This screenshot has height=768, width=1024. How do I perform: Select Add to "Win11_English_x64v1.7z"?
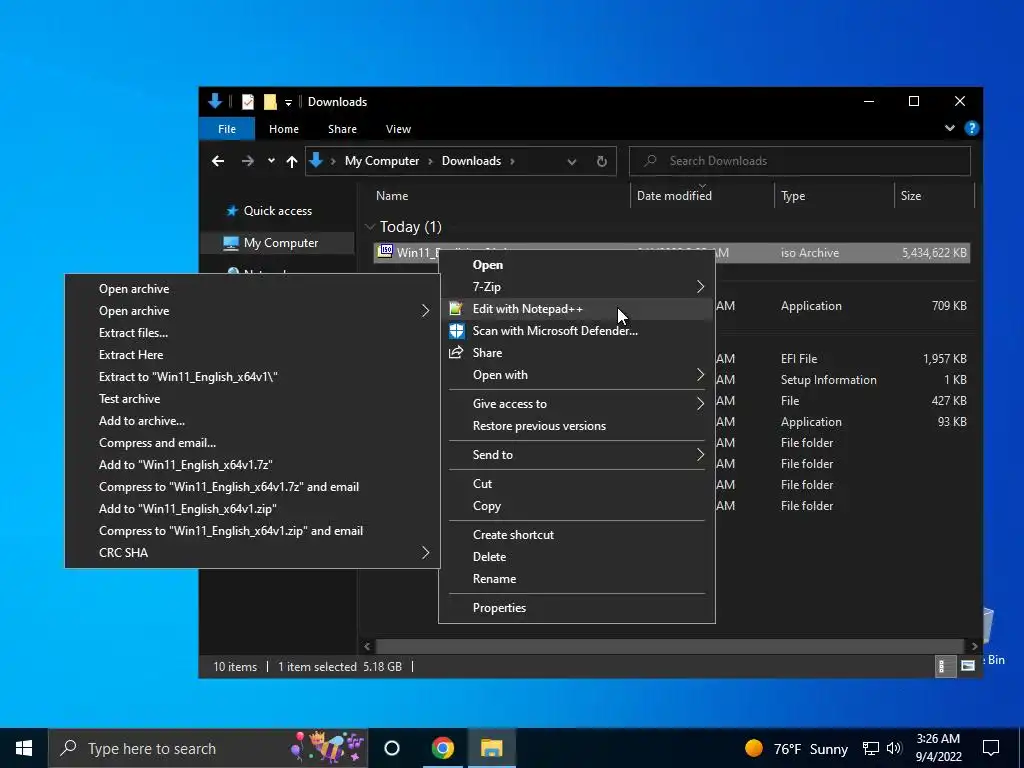tap(252, 465)
